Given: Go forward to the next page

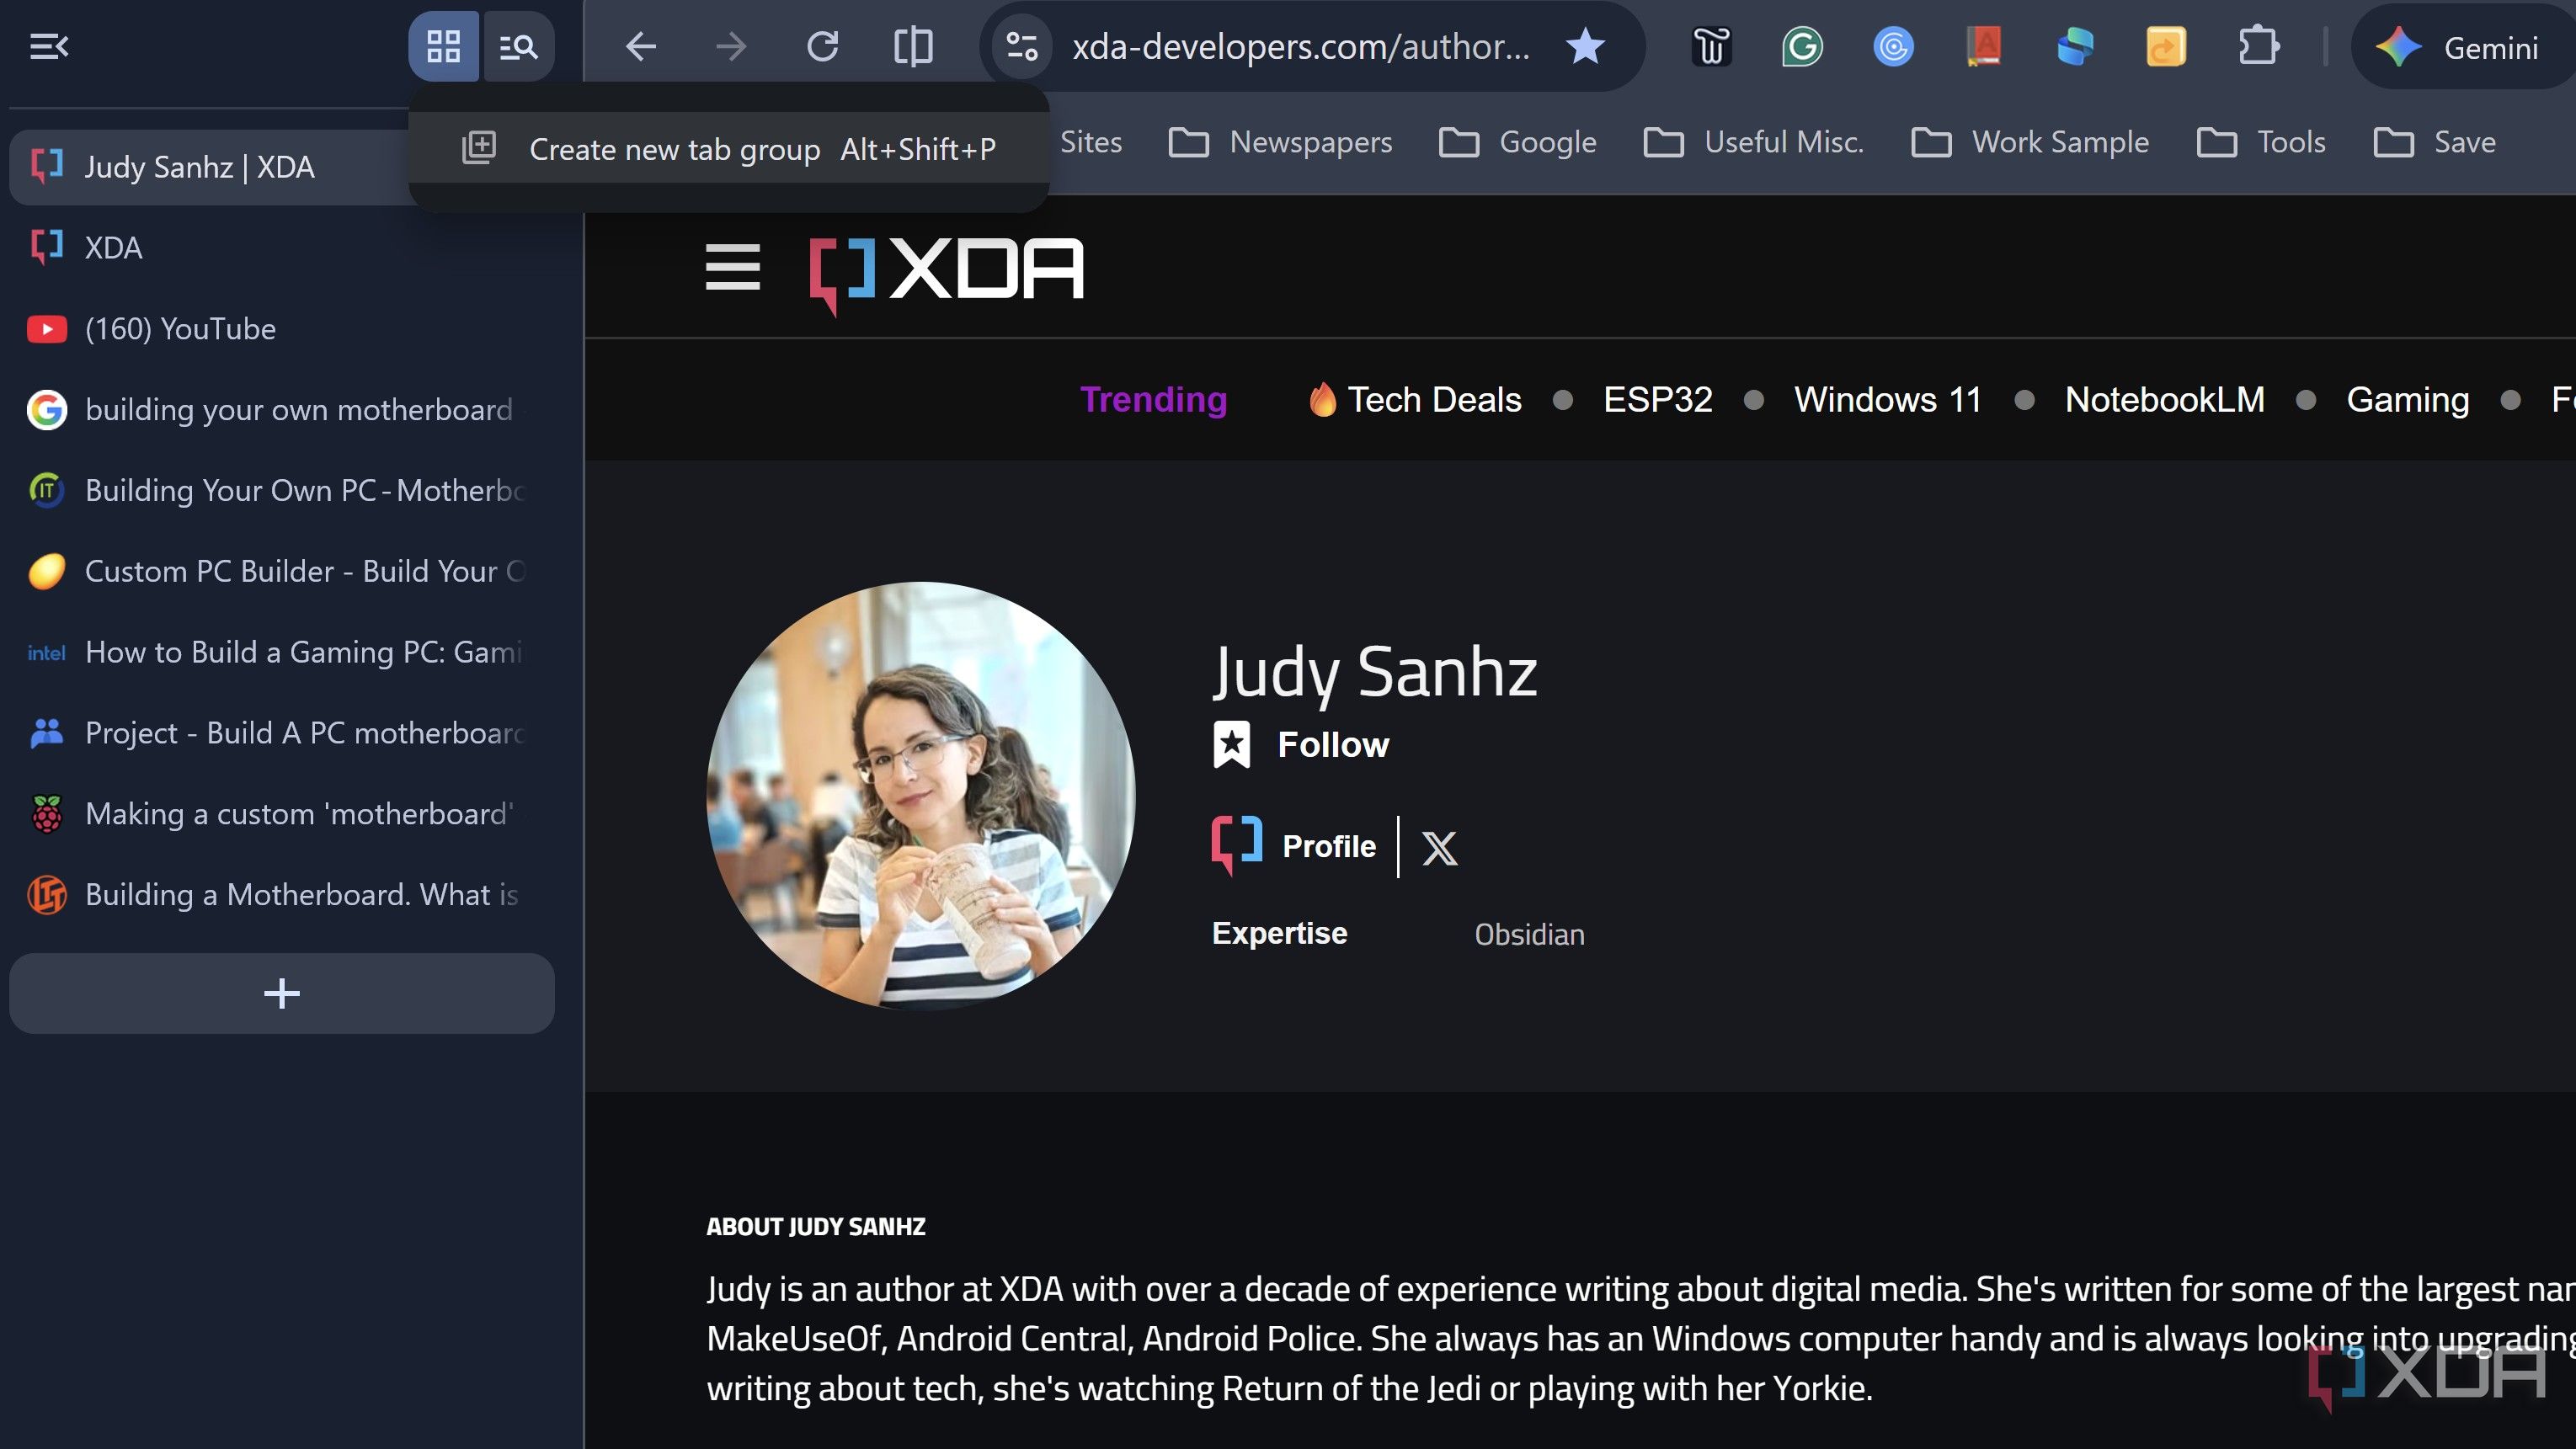Looking at the screenshot, I should pyautogui.click(x=732, y=46).
